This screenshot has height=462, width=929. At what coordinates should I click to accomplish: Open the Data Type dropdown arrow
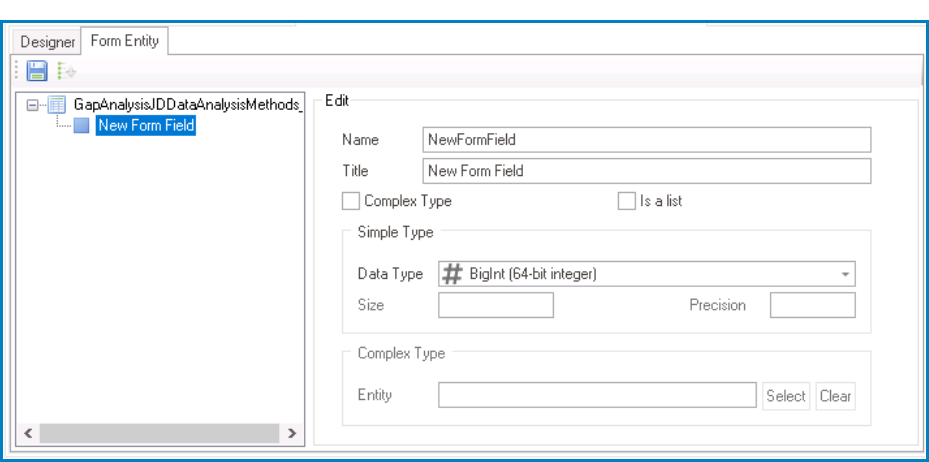(x=845, y=273)
